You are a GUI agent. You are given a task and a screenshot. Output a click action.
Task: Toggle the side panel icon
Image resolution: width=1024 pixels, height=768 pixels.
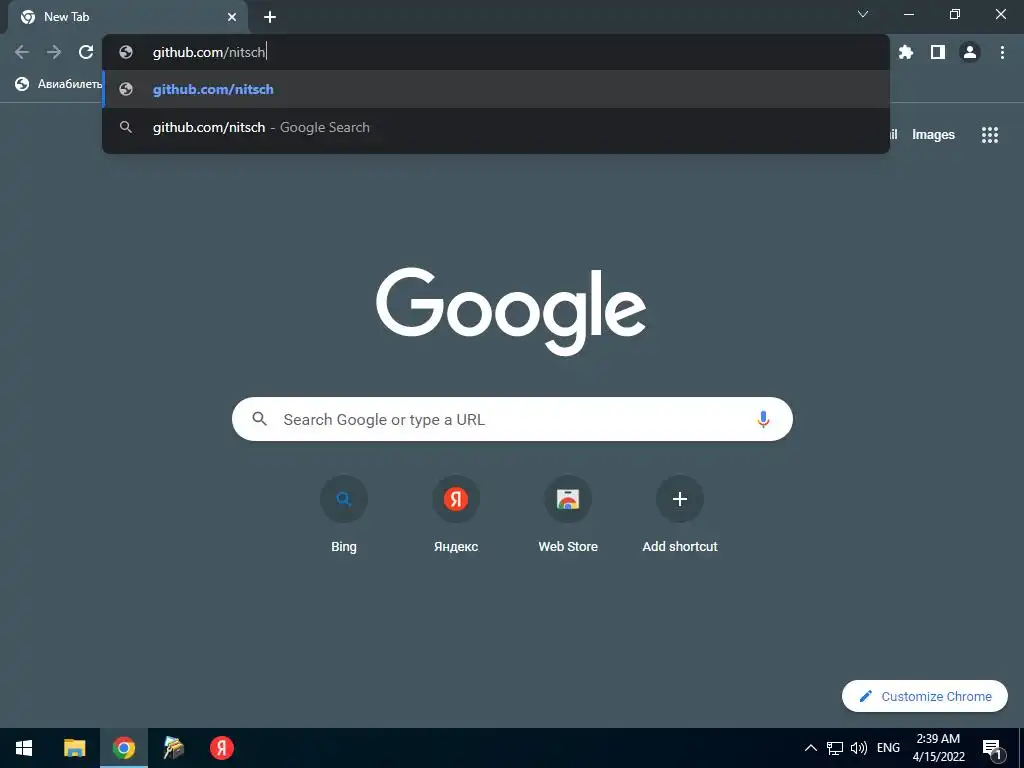tap(938, 52)
